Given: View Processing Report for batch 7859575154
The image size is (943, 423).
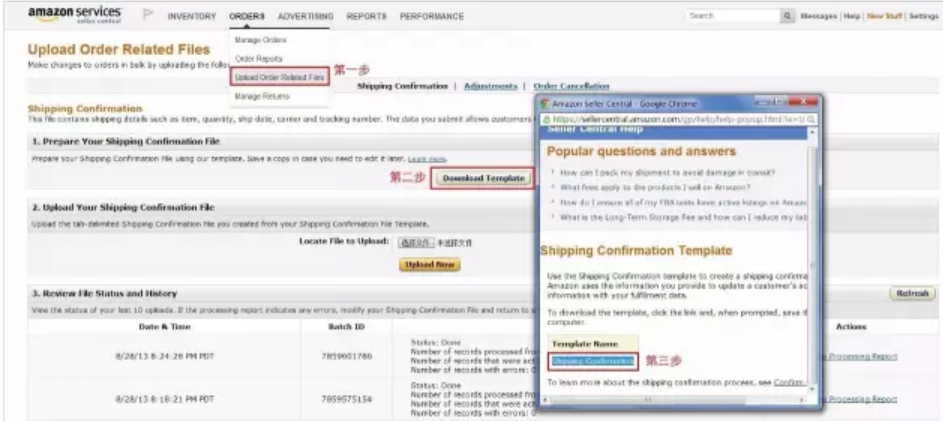Looking at the screenshot, I should click(859, 399).
